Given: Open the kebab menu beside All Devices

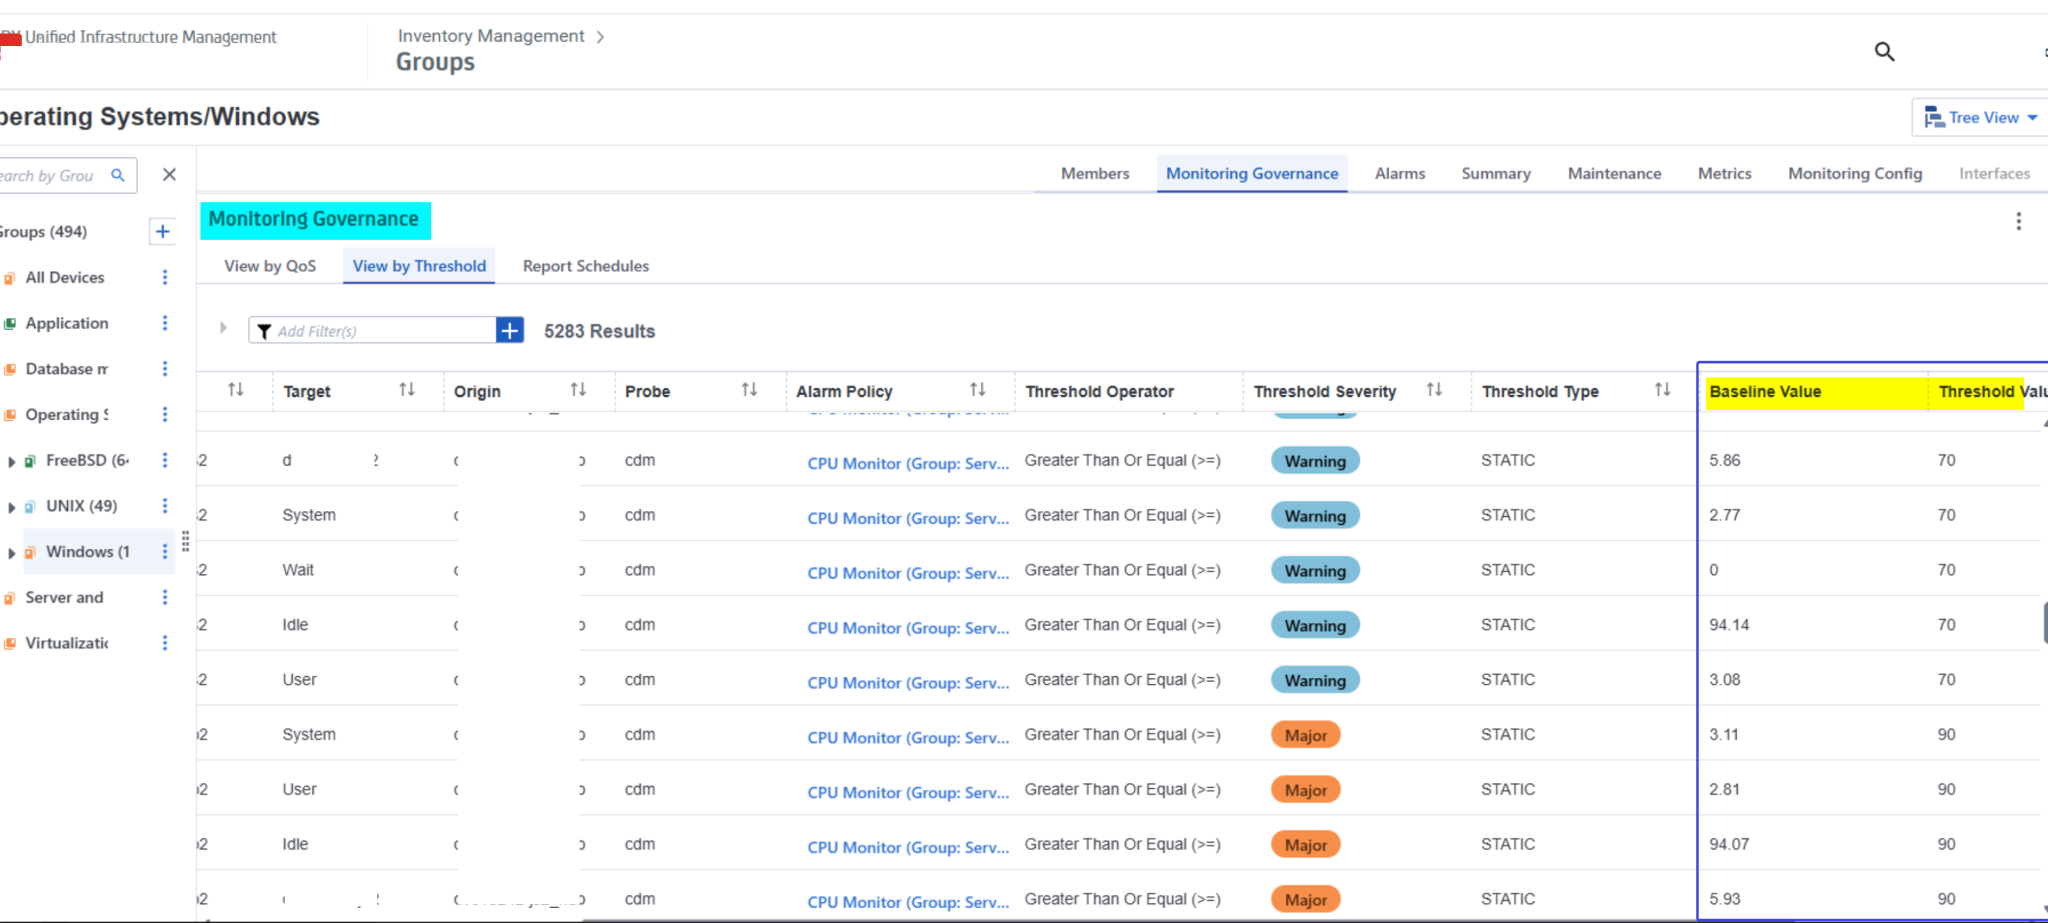Looking at the screenshot, I should (164, 277).
